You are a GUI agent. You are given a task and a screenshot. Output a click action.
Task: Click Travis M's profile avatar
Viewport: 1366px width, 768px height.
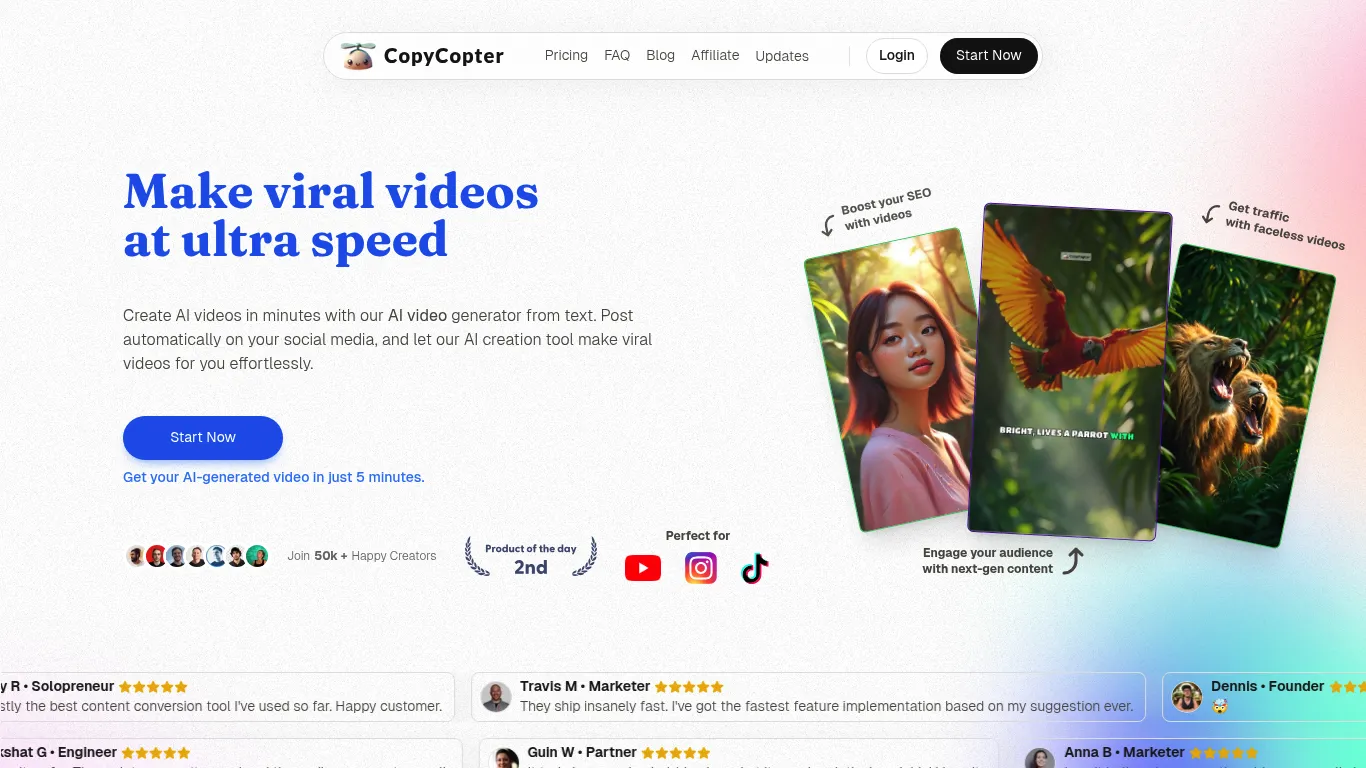click(496, 697)
